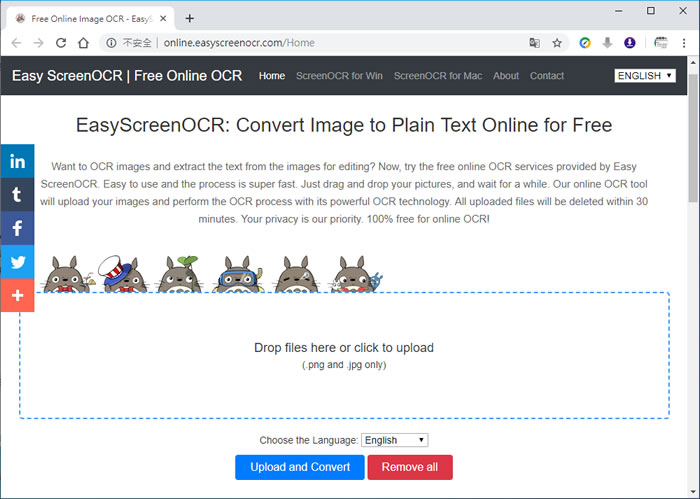Open the colorful circle extension icon

(x=585, y=43)
